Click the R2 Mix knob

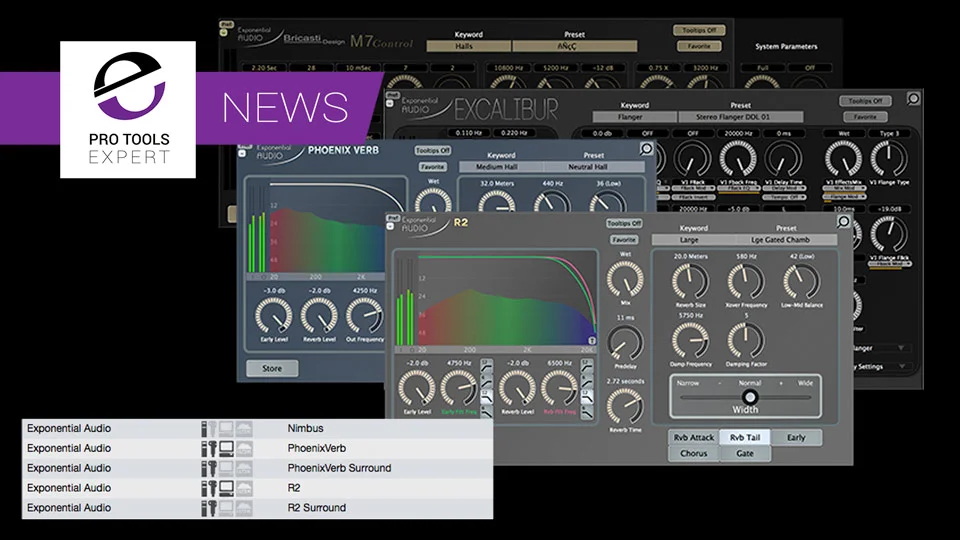[625, 279]
